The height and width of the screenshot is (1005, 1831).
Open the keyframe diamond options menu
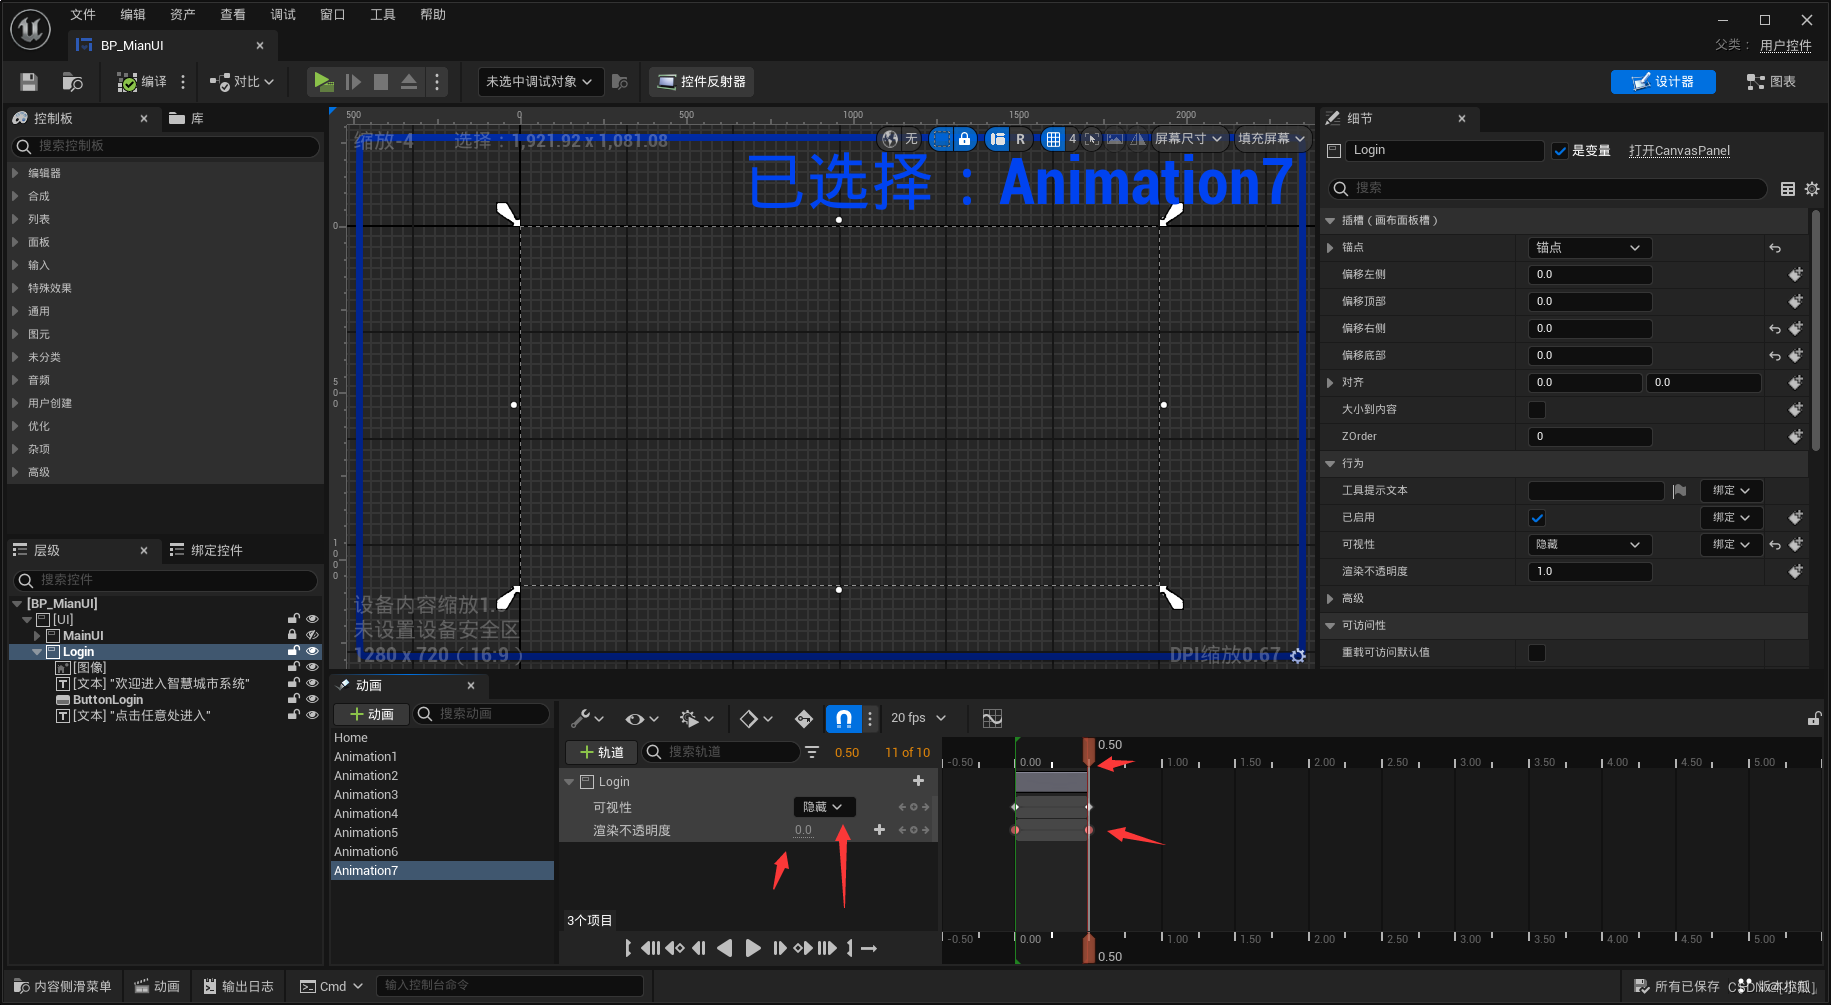coord(755,718)
